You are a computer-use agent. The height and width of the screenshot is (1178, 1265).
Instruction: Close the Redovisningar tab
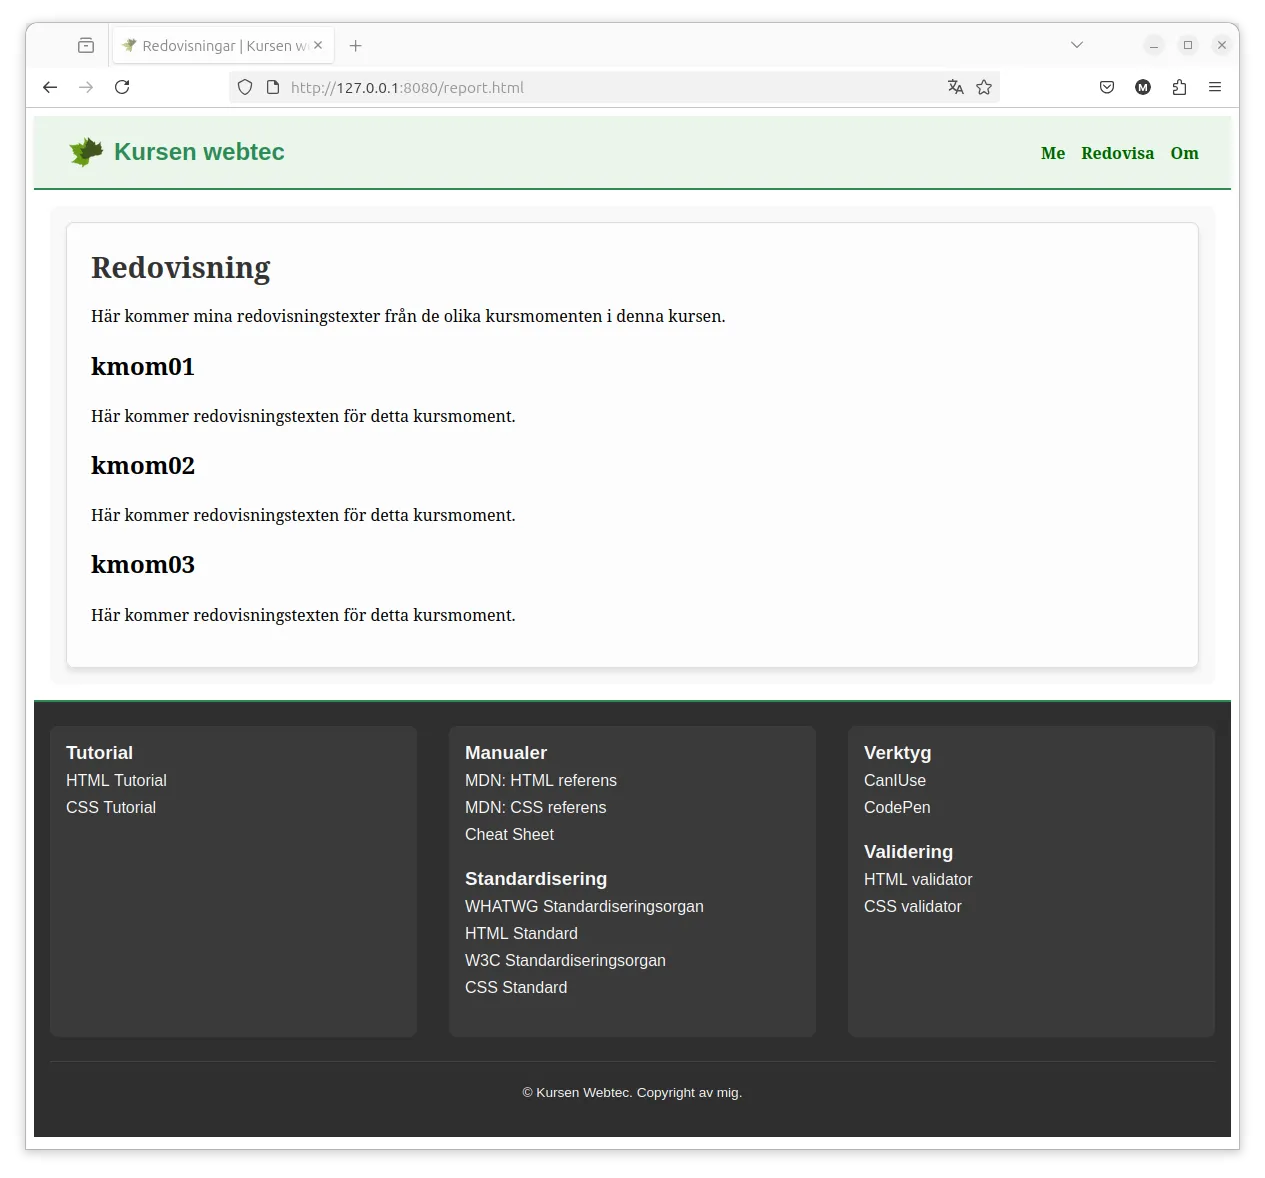click(318, 45)
